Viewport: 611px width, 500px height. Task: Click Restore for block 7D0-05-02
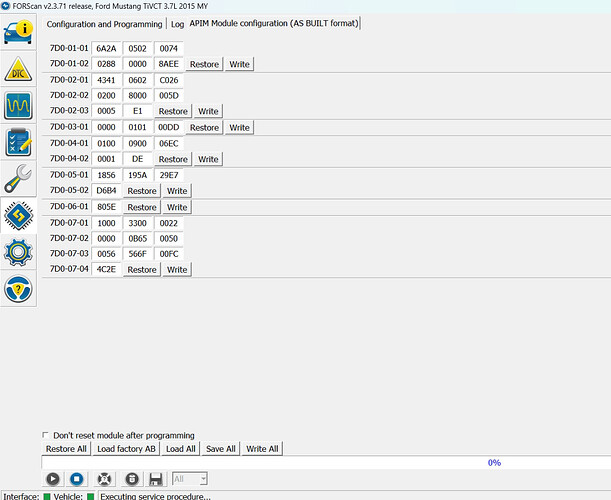[x=142, y=191]
